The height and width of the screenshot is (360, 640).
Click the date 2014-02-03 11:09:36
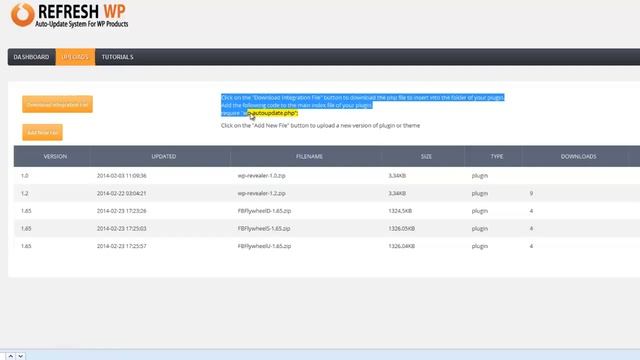(122, 176)
